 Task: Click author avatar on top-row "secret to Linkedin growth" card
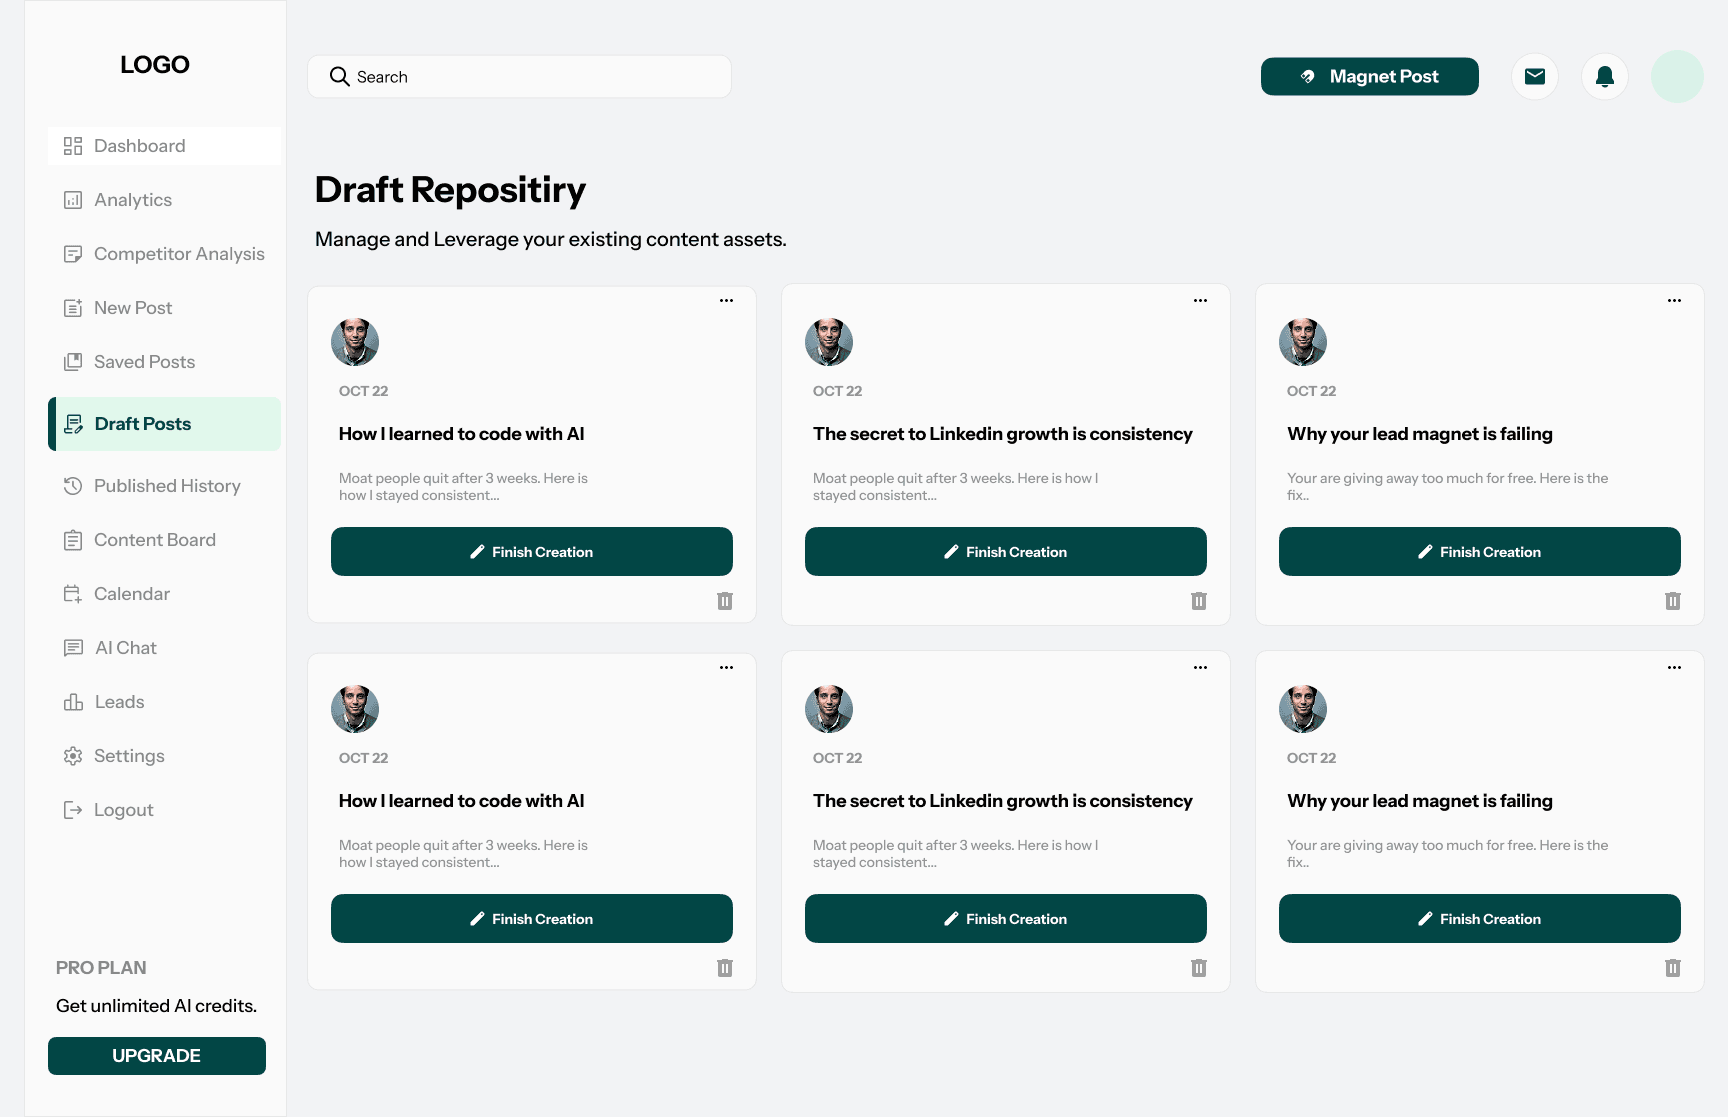pos(829,342)
